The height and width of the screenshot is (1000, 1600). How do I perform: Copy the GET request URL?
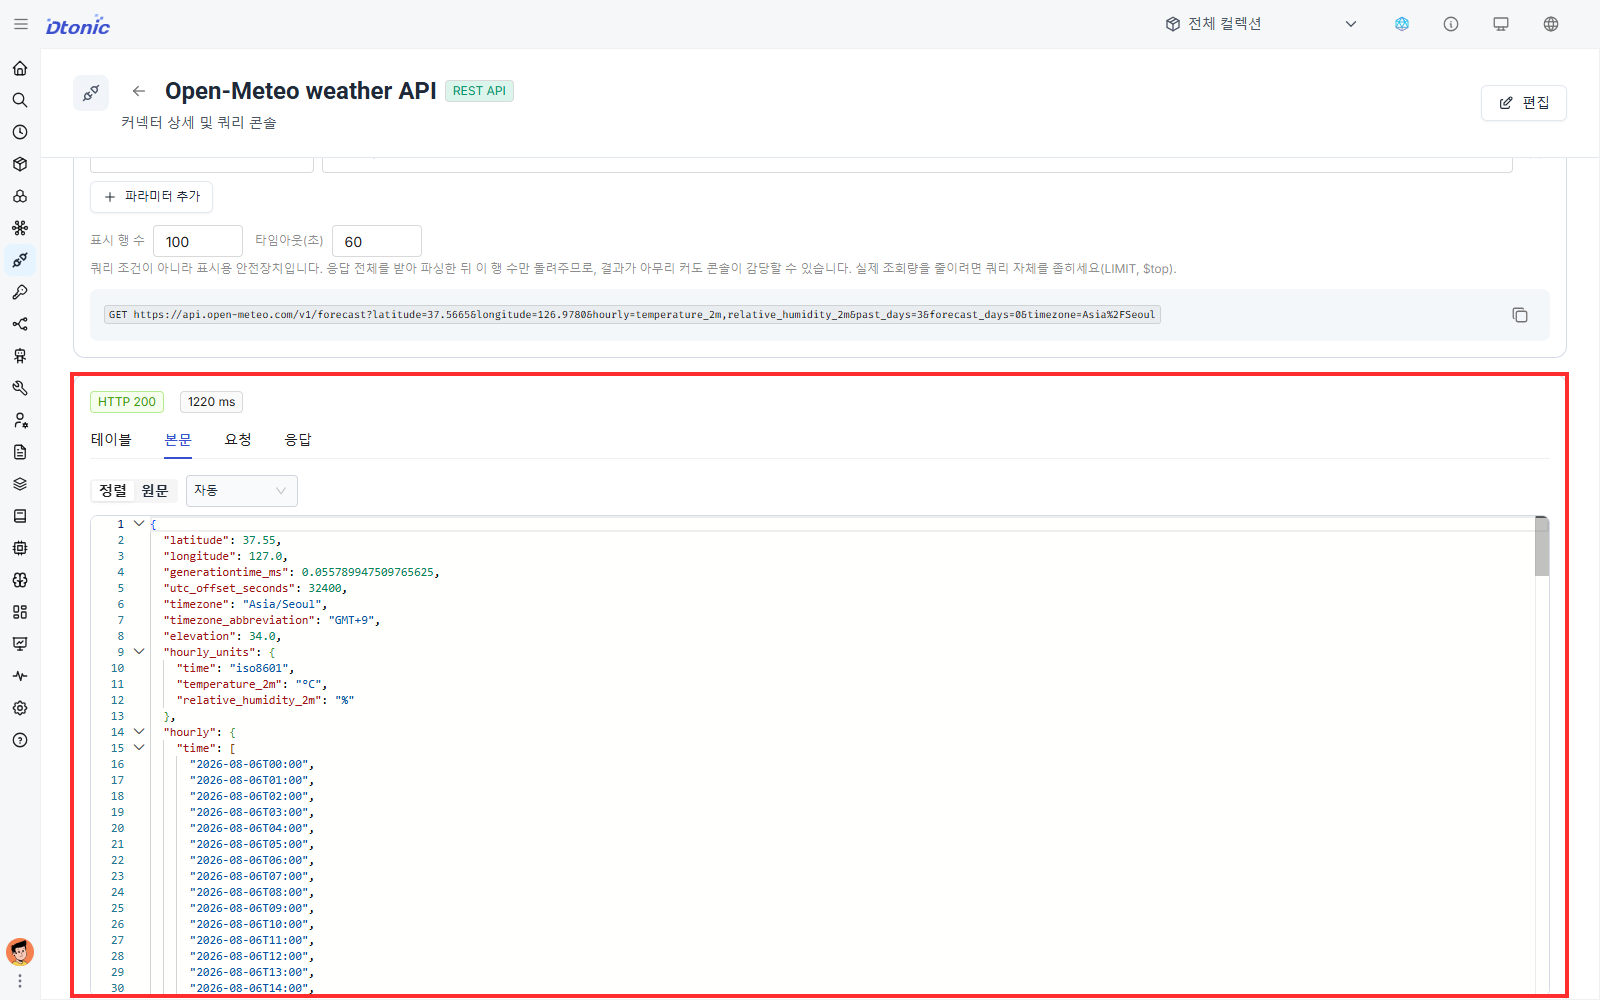tap(1520, 315)
